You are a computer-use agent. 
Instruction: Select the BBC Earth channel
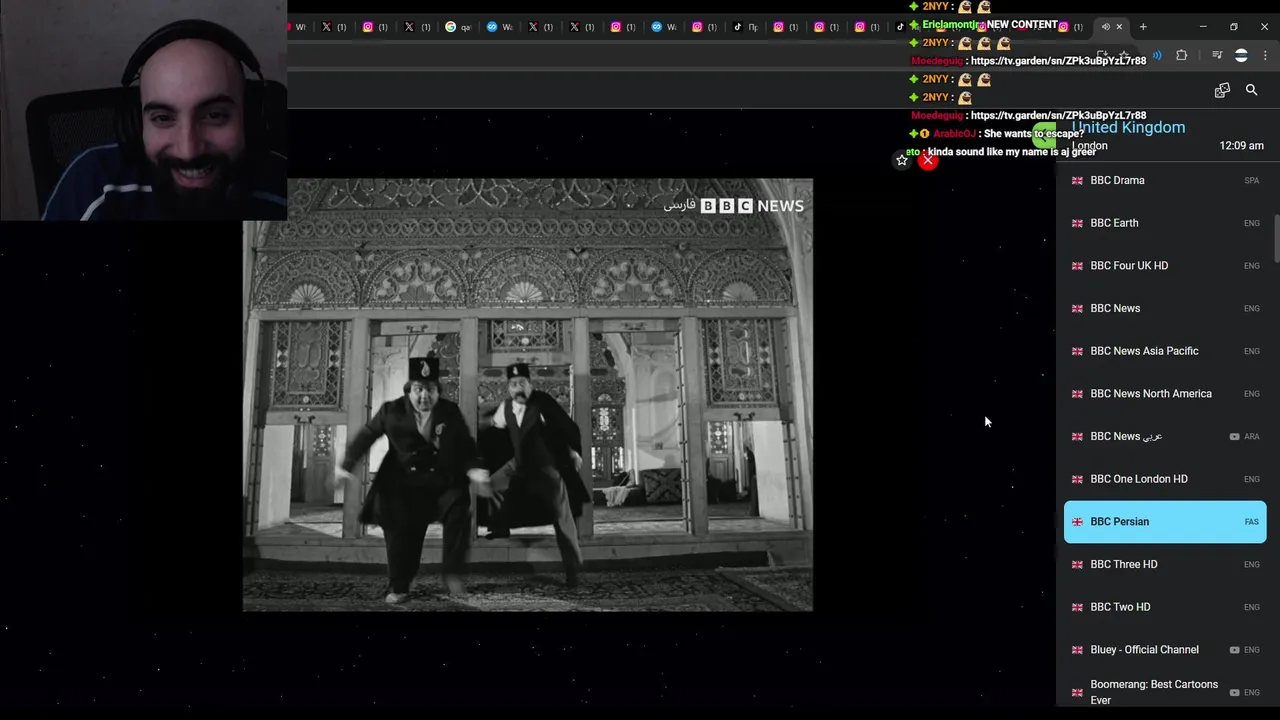pos(1165,223)
